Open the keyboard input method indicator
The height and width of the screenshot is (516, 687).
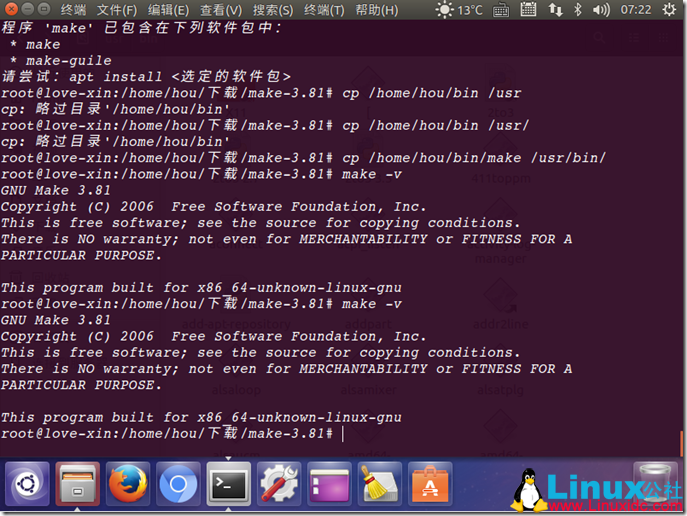[501, 10]
